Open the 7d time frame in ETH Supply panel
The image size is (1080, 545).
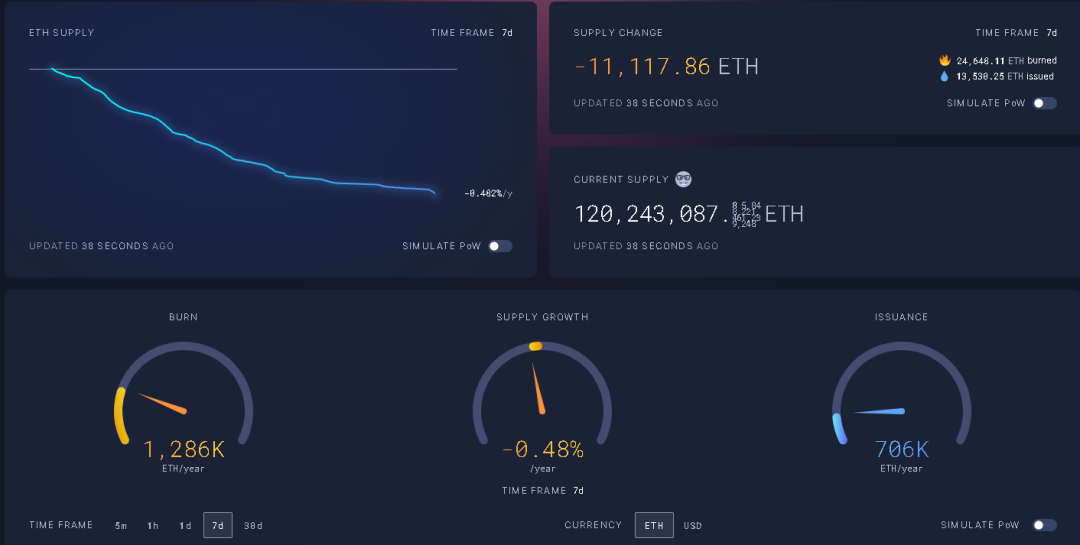pos(507,33)
